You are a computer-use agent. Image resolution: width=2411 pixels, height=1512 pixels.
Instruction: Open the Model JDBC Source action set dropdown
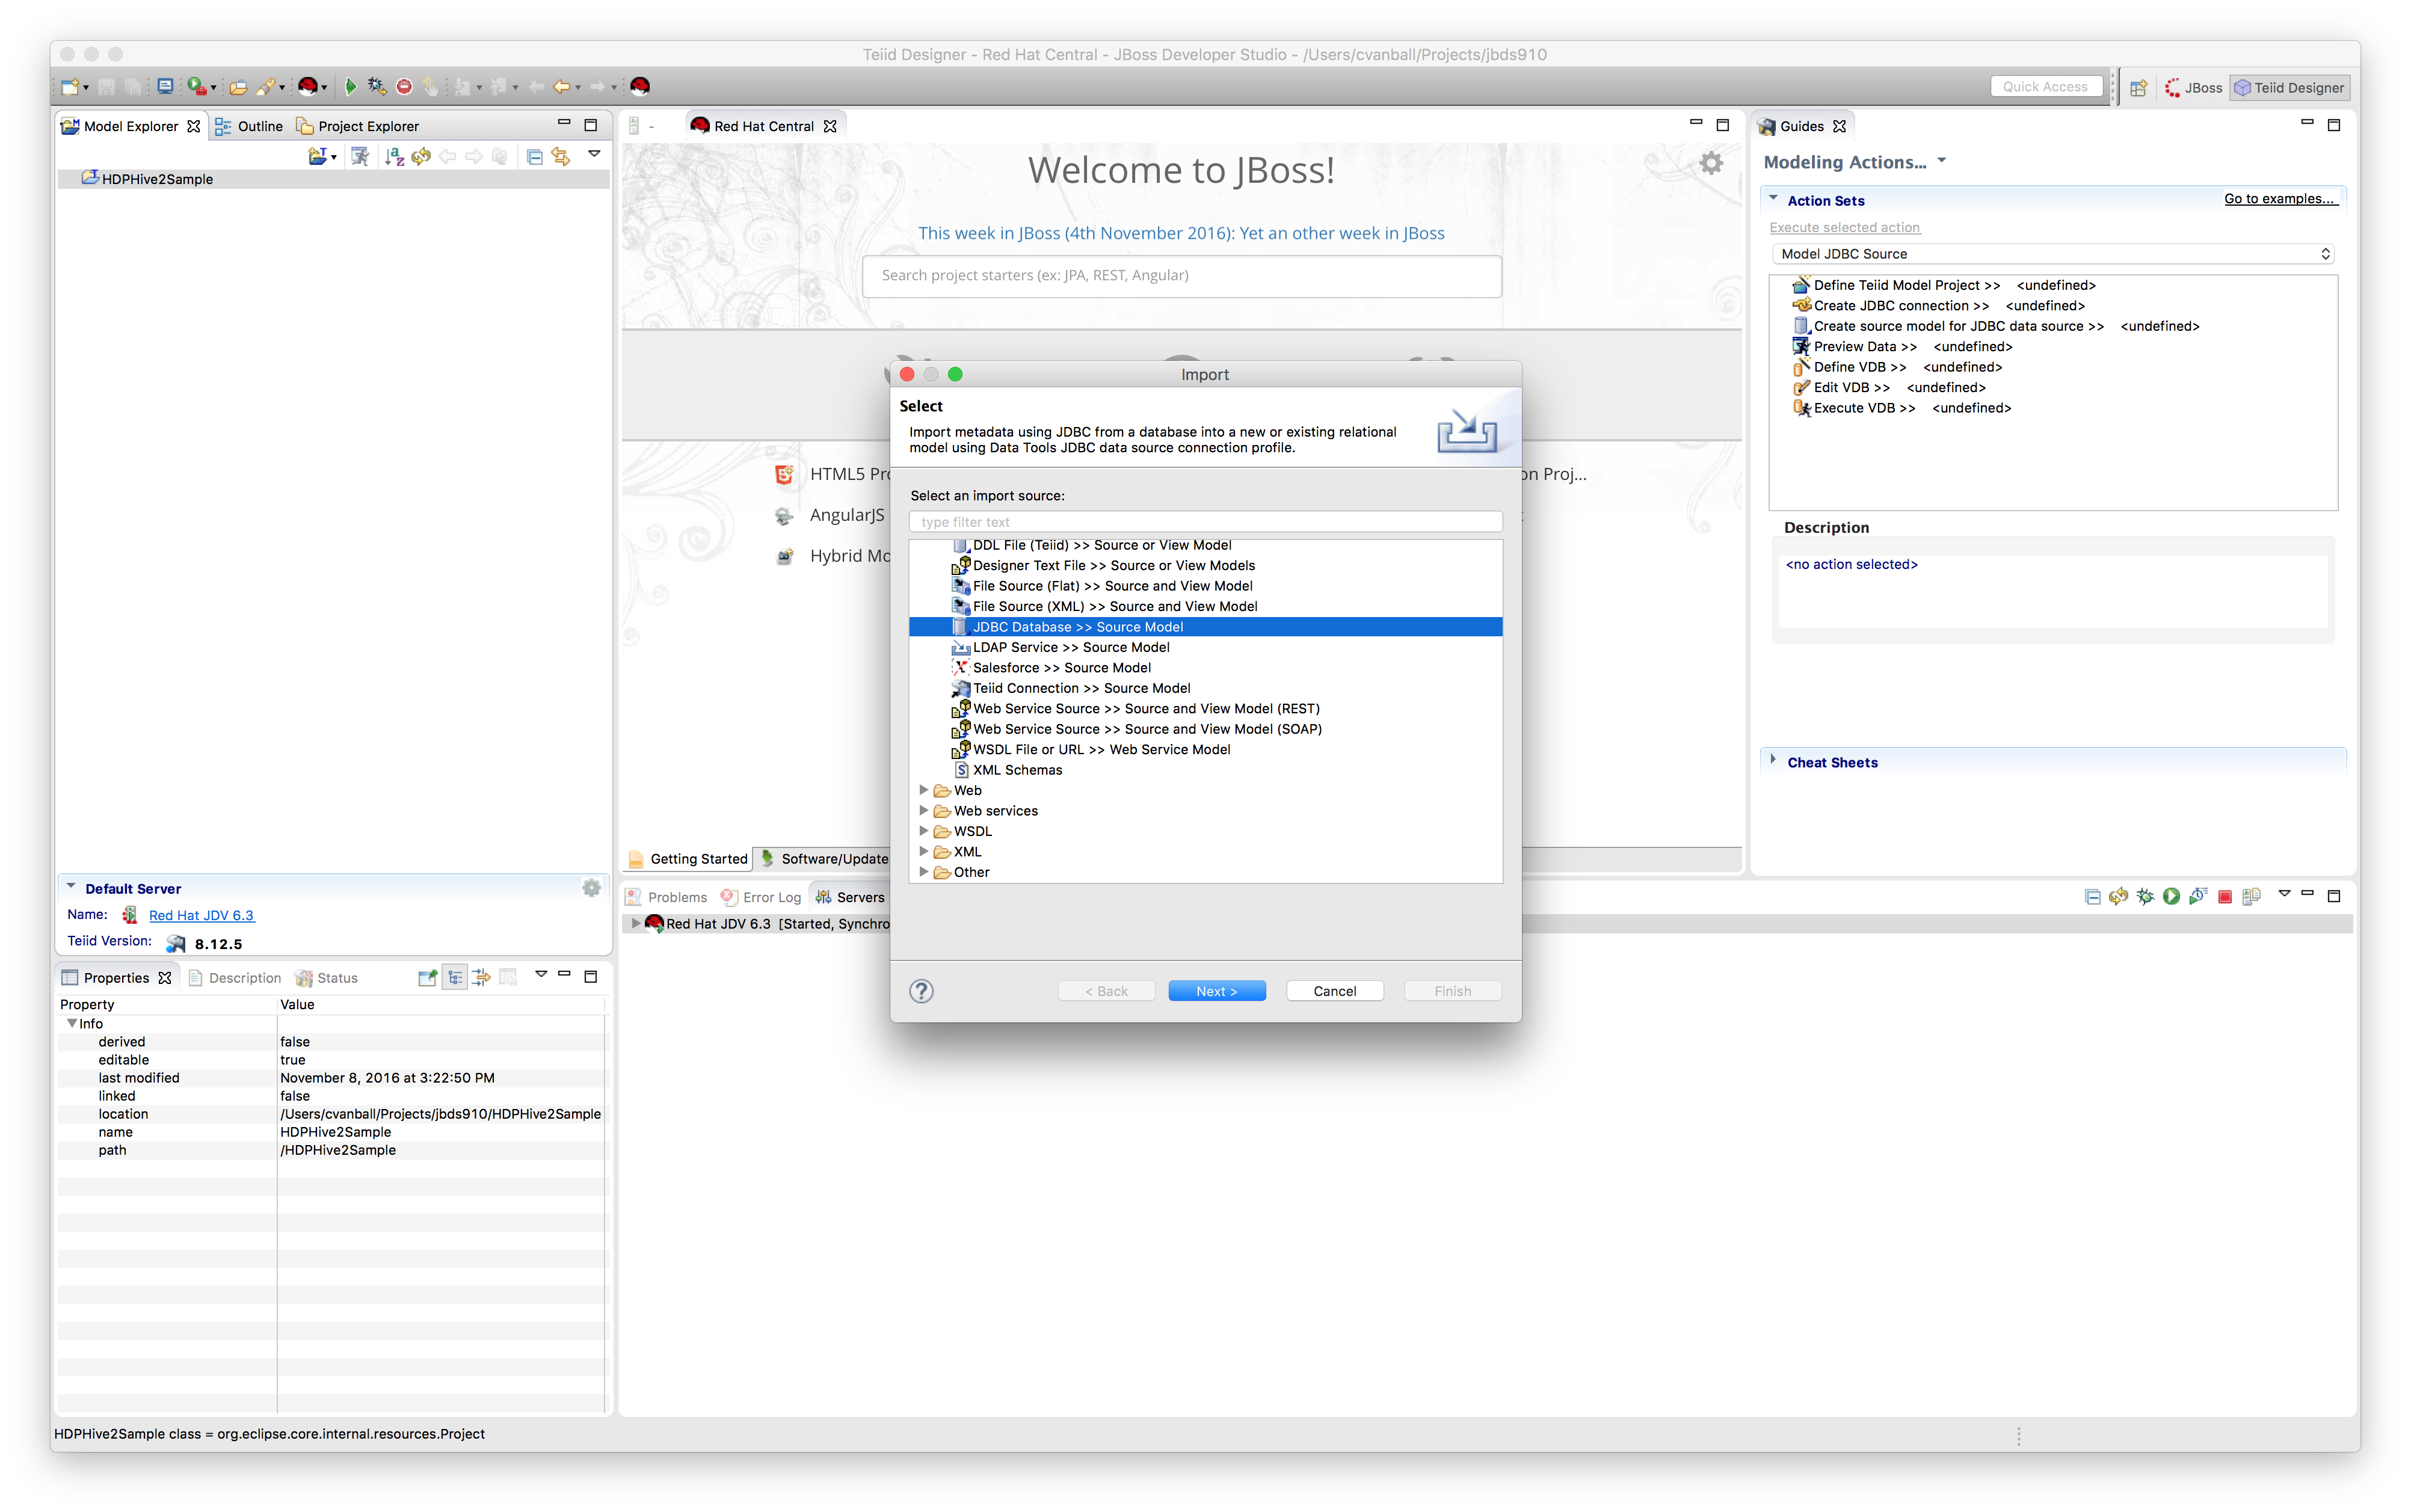(x=2053, y=254)
